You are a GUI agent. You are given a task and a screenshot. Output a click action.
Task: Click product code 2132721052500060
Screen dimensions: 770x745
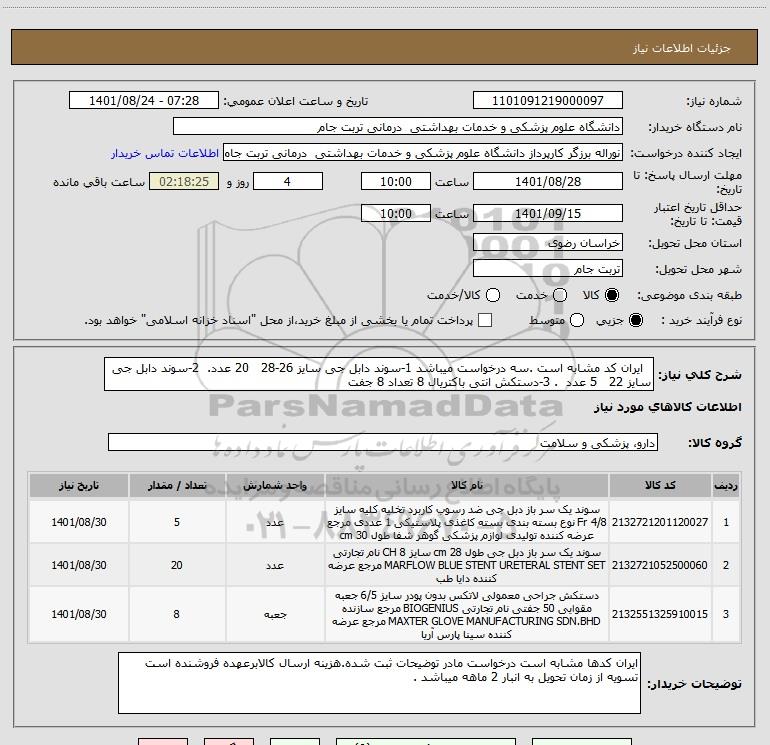point(660,565)
